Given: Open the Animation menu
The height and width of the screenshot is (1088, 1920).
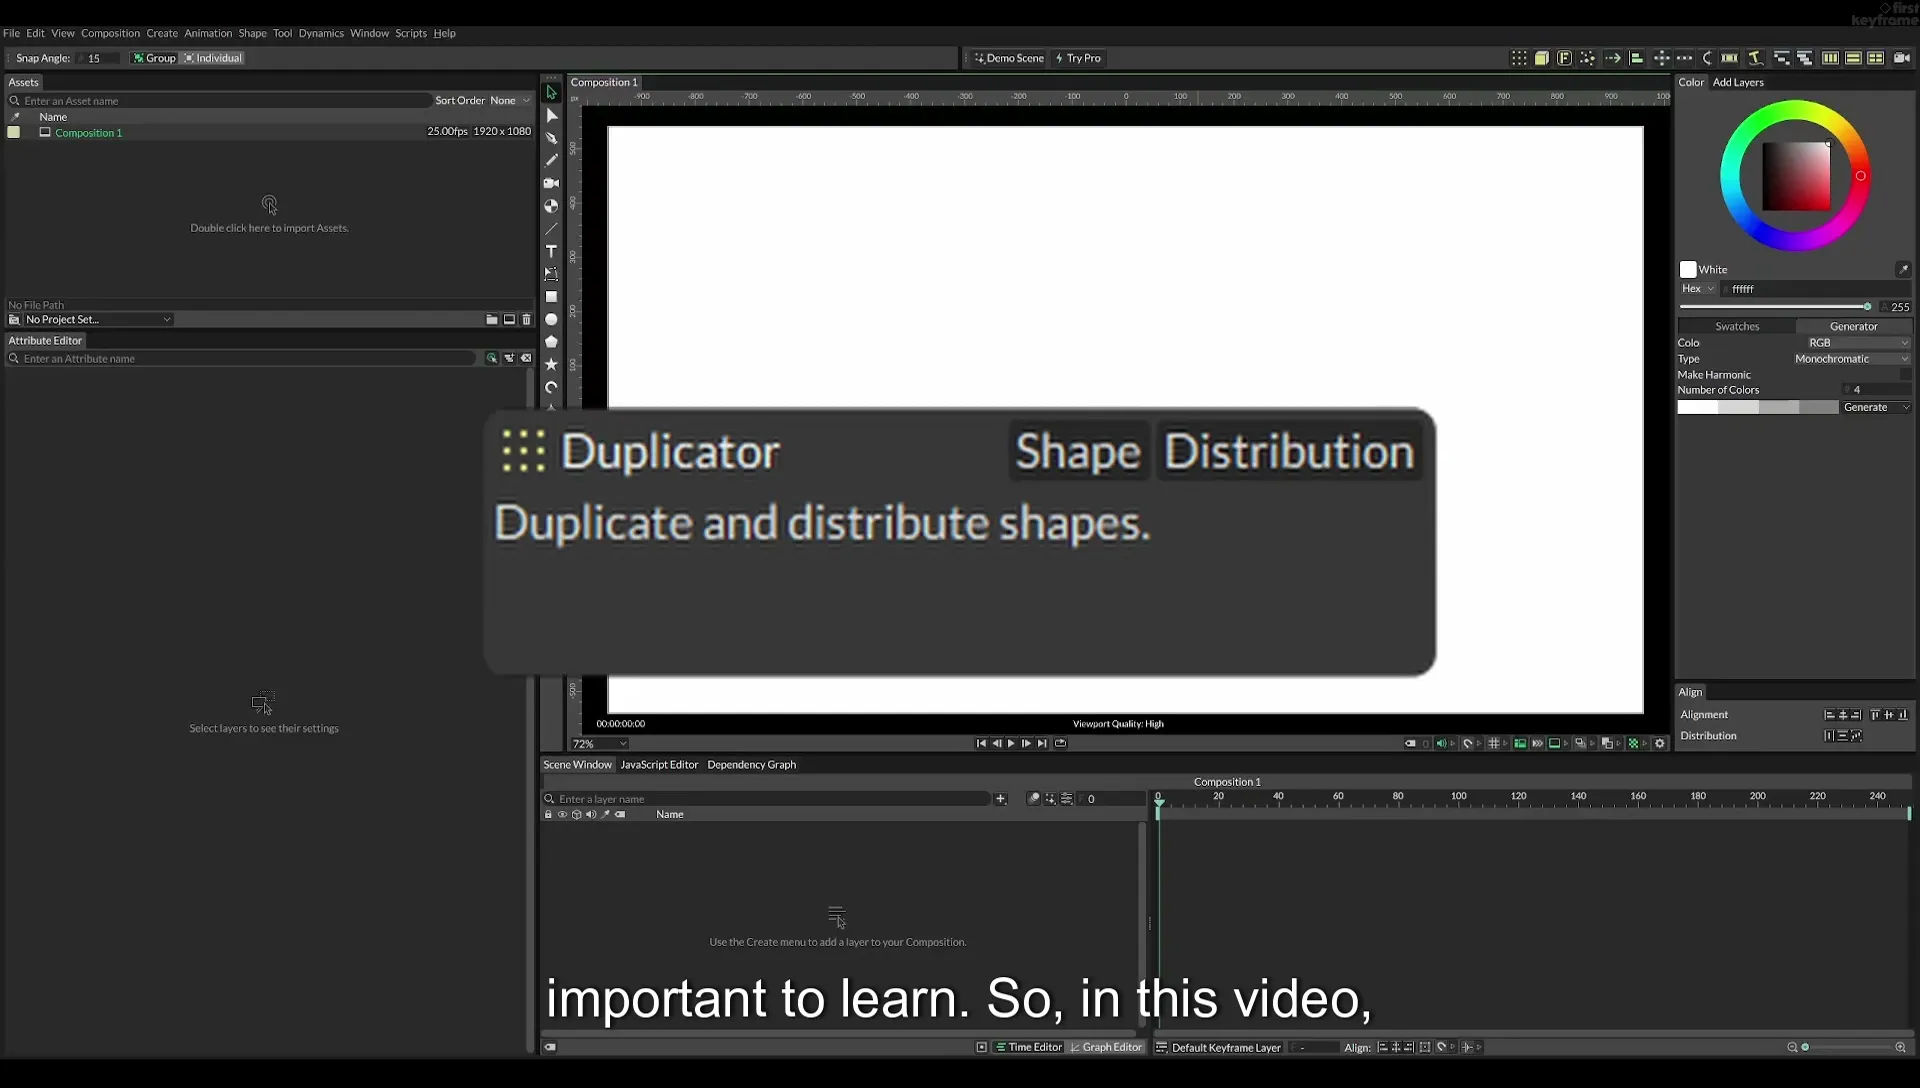Looking at the screenshot, I should 208,33.
